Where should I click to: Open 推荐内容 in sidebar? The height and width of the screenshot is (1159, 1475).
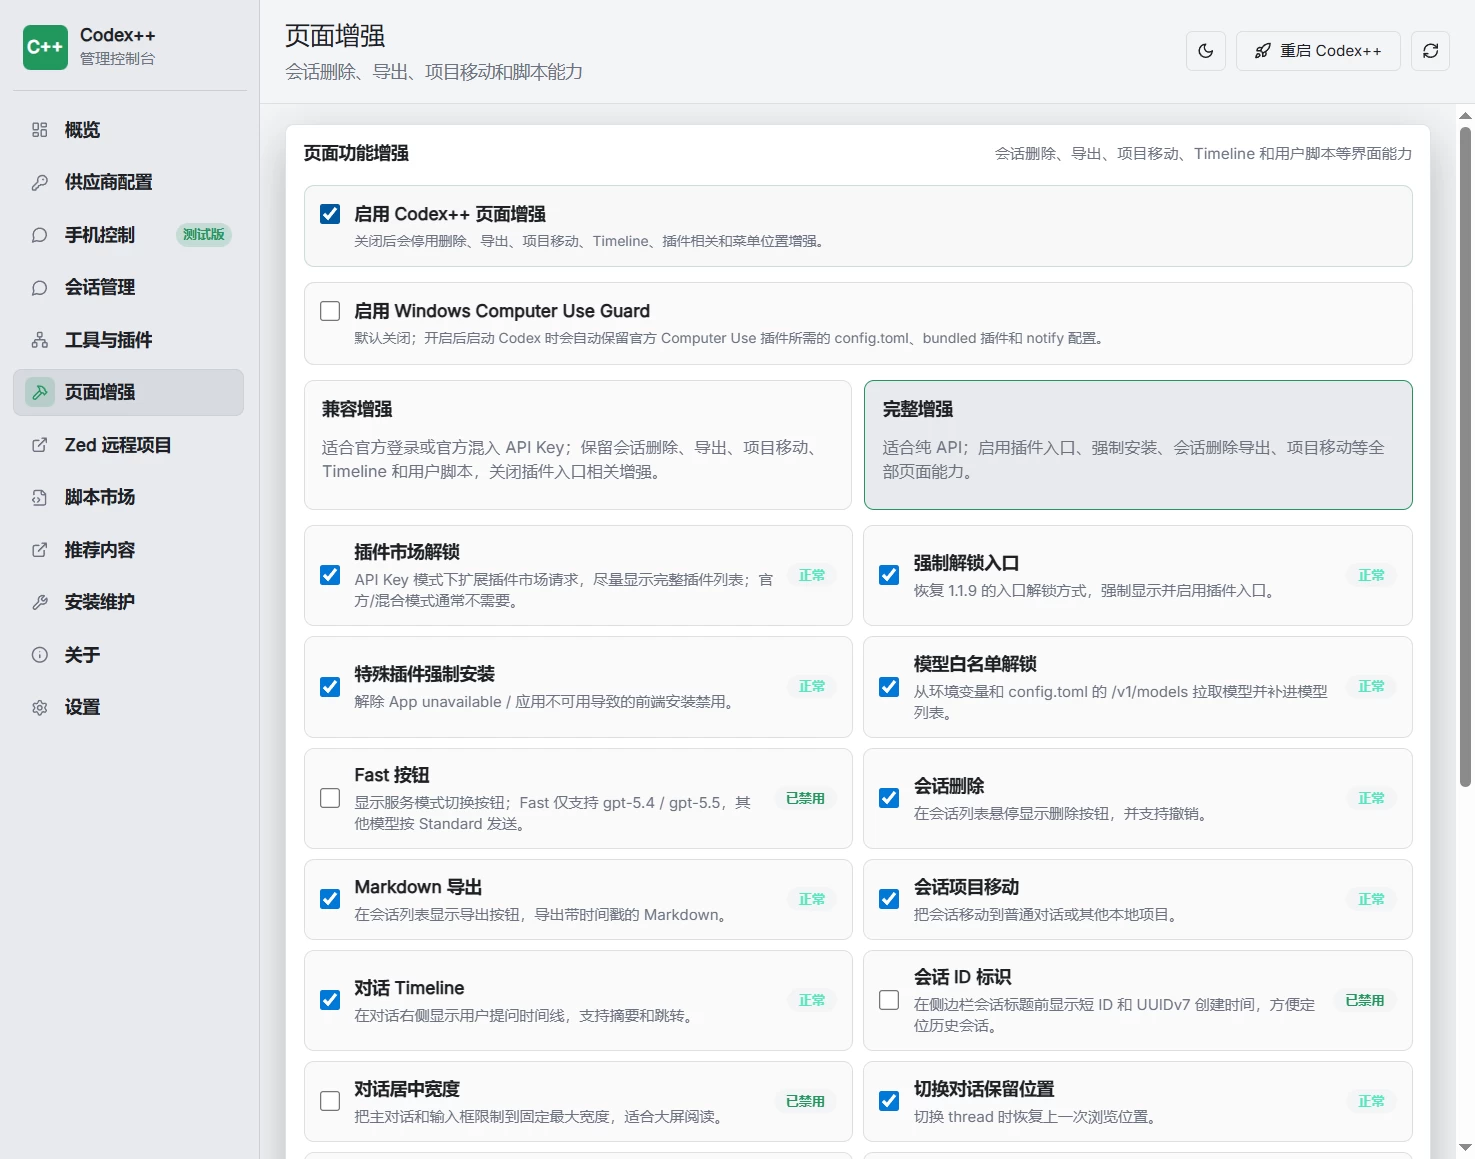[129, 550]
